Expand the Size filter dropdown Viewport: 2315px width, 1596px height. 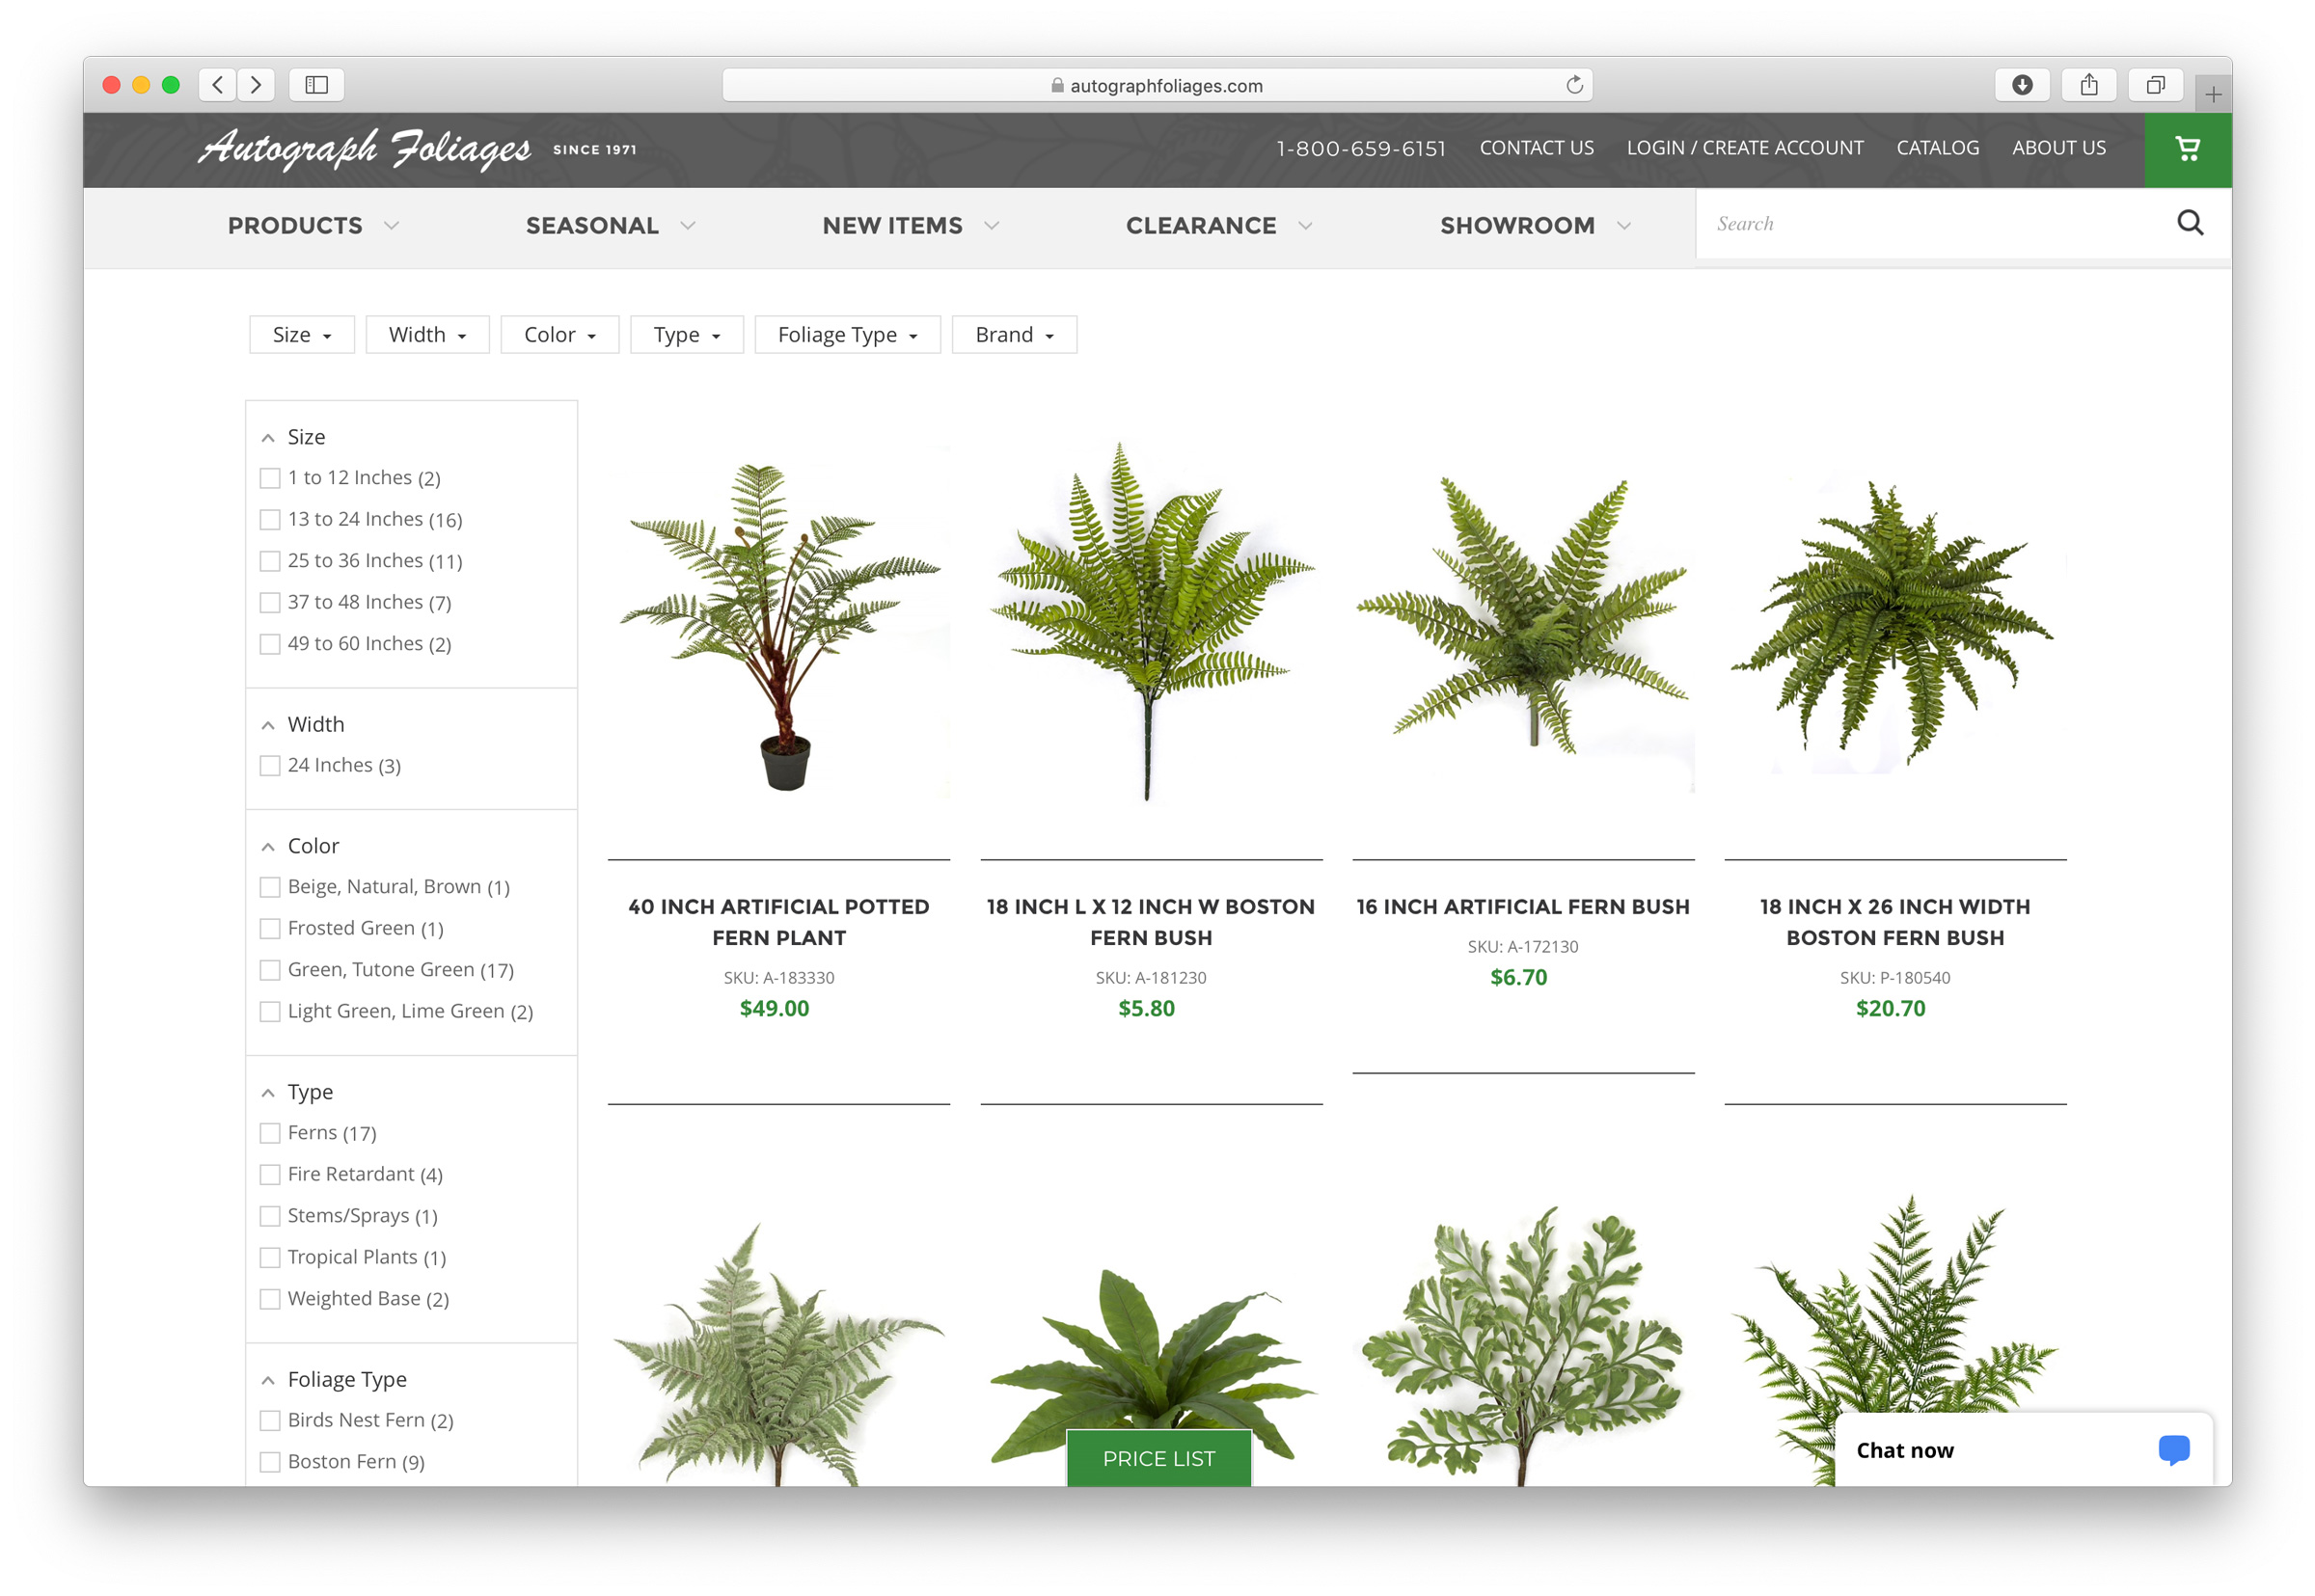click(x=299, y=335)
